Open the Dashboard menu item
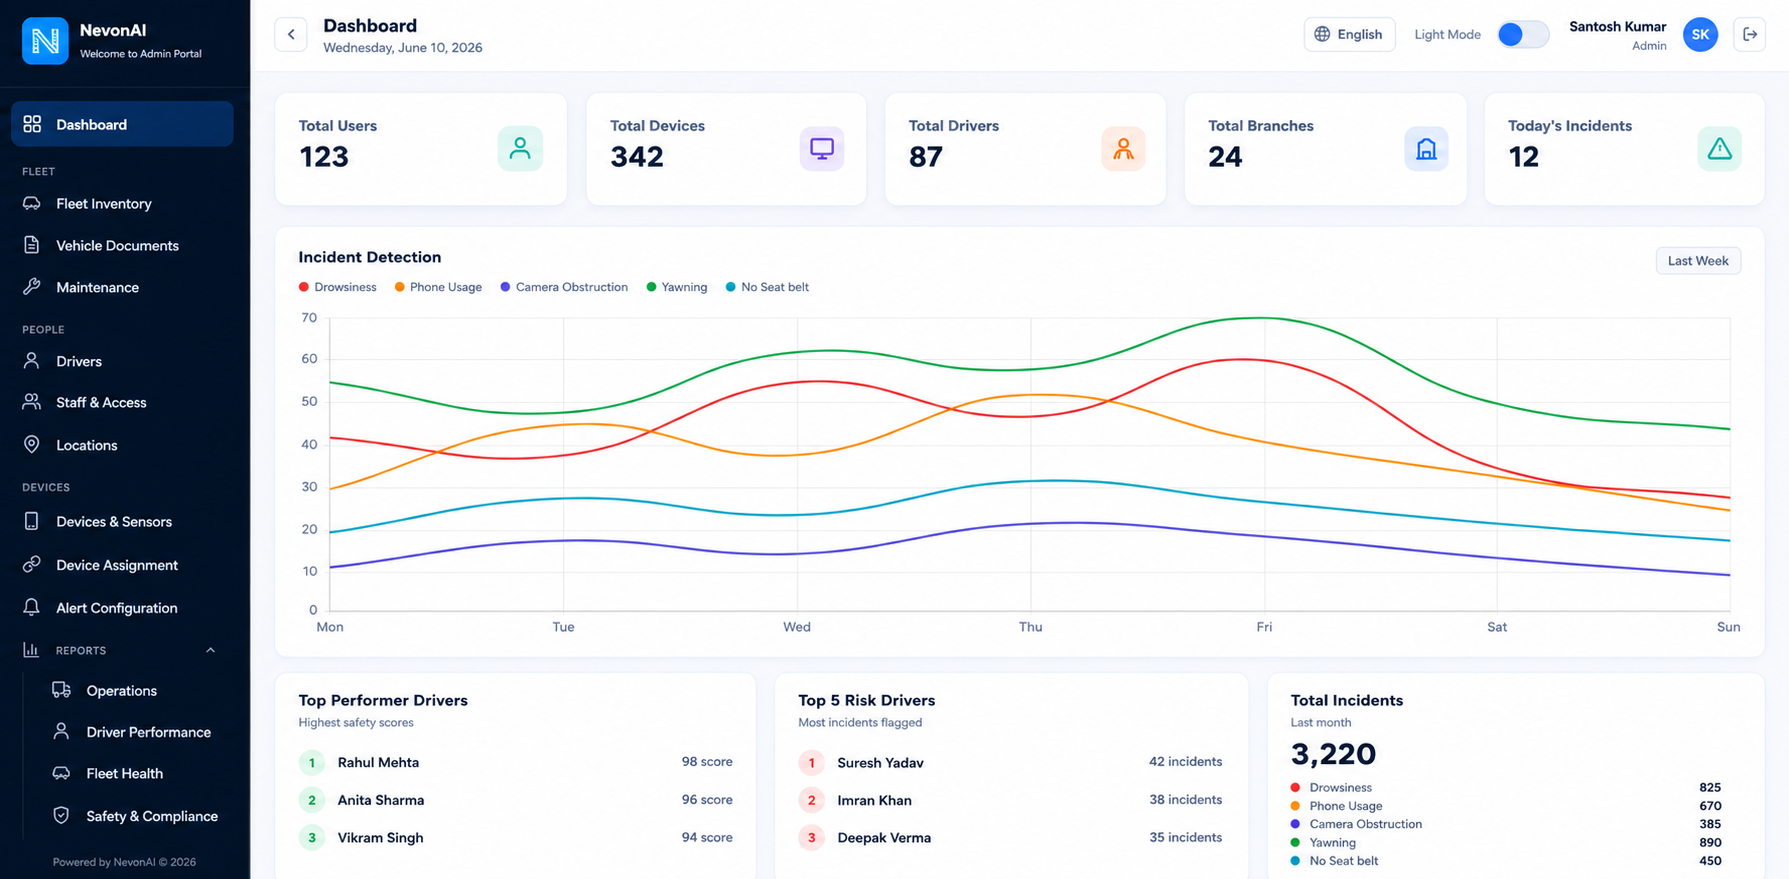Screen dimensions: 1789x879 tap(122, 124)
